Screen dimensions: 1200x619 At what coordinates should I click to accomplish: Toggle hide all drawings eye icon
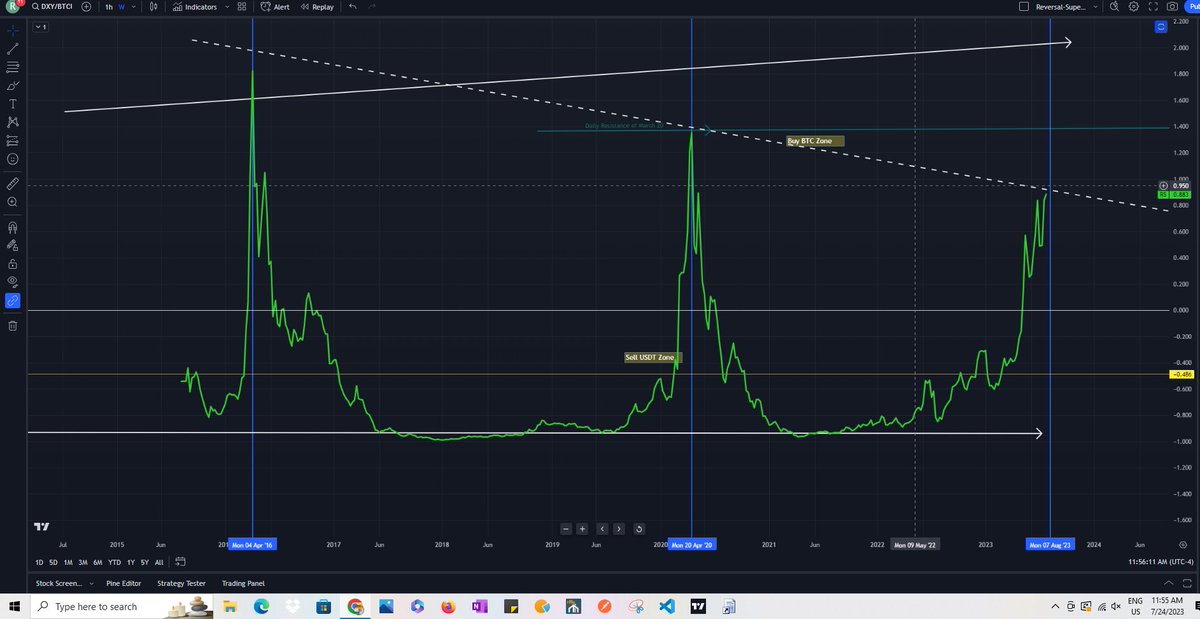[x=12, y=282]
